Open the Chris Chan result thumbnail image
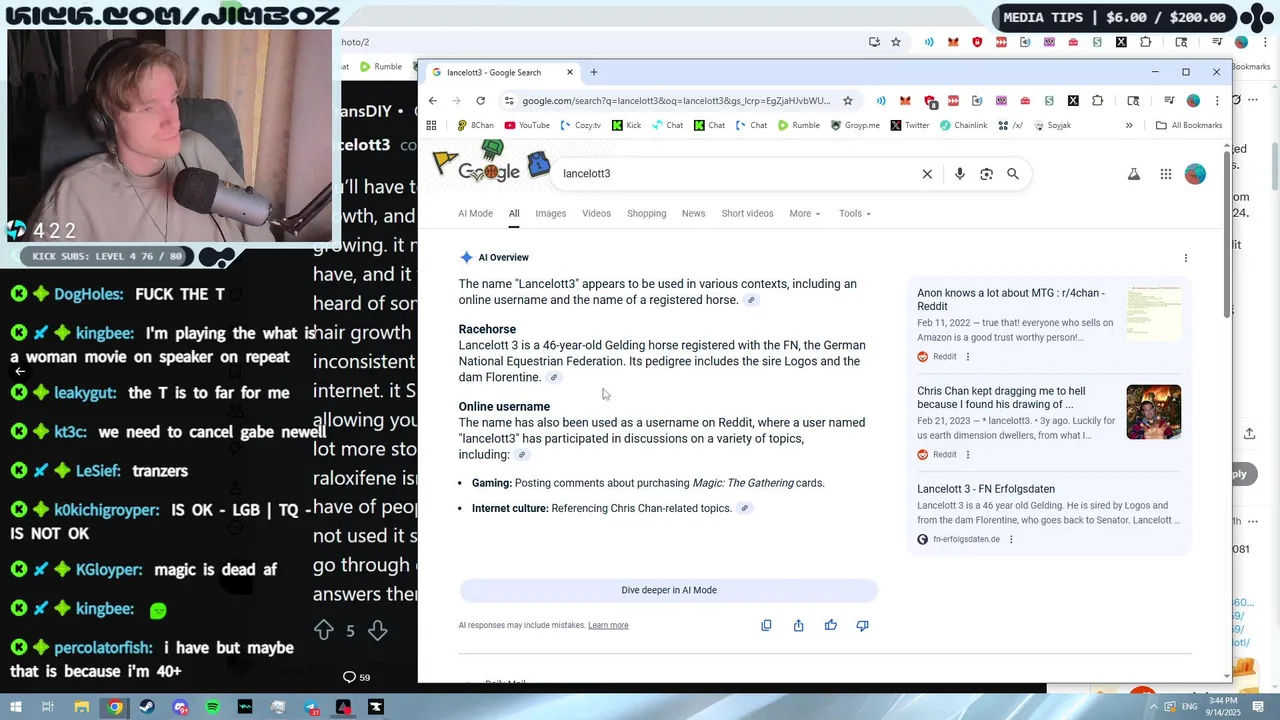1280x720 pixels. (x=1153, y=412)
